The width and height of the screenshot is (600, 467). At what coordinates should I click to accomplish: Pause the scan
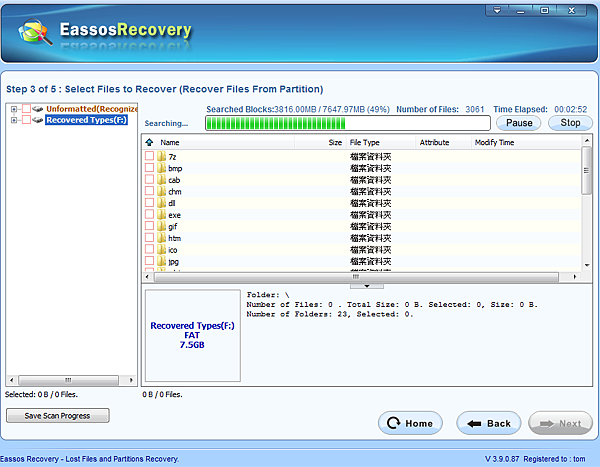pyautogui.click(x=519, y=123)
